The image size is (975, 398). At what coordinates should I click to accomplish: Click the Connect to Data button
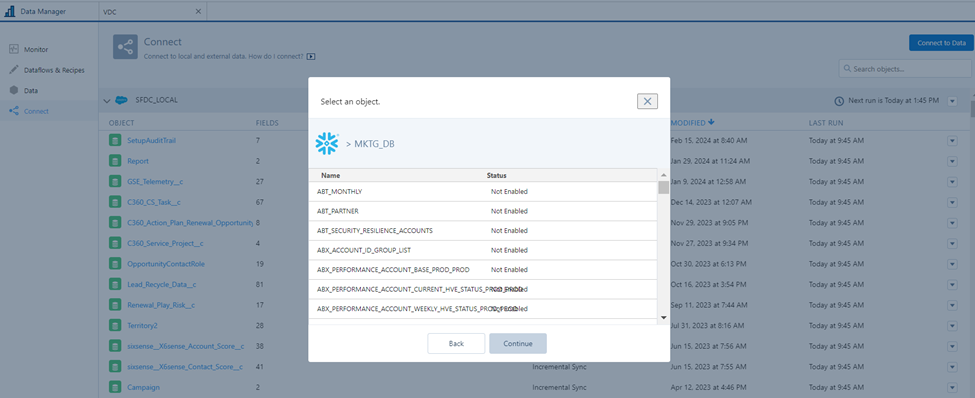tap(941, 43)
